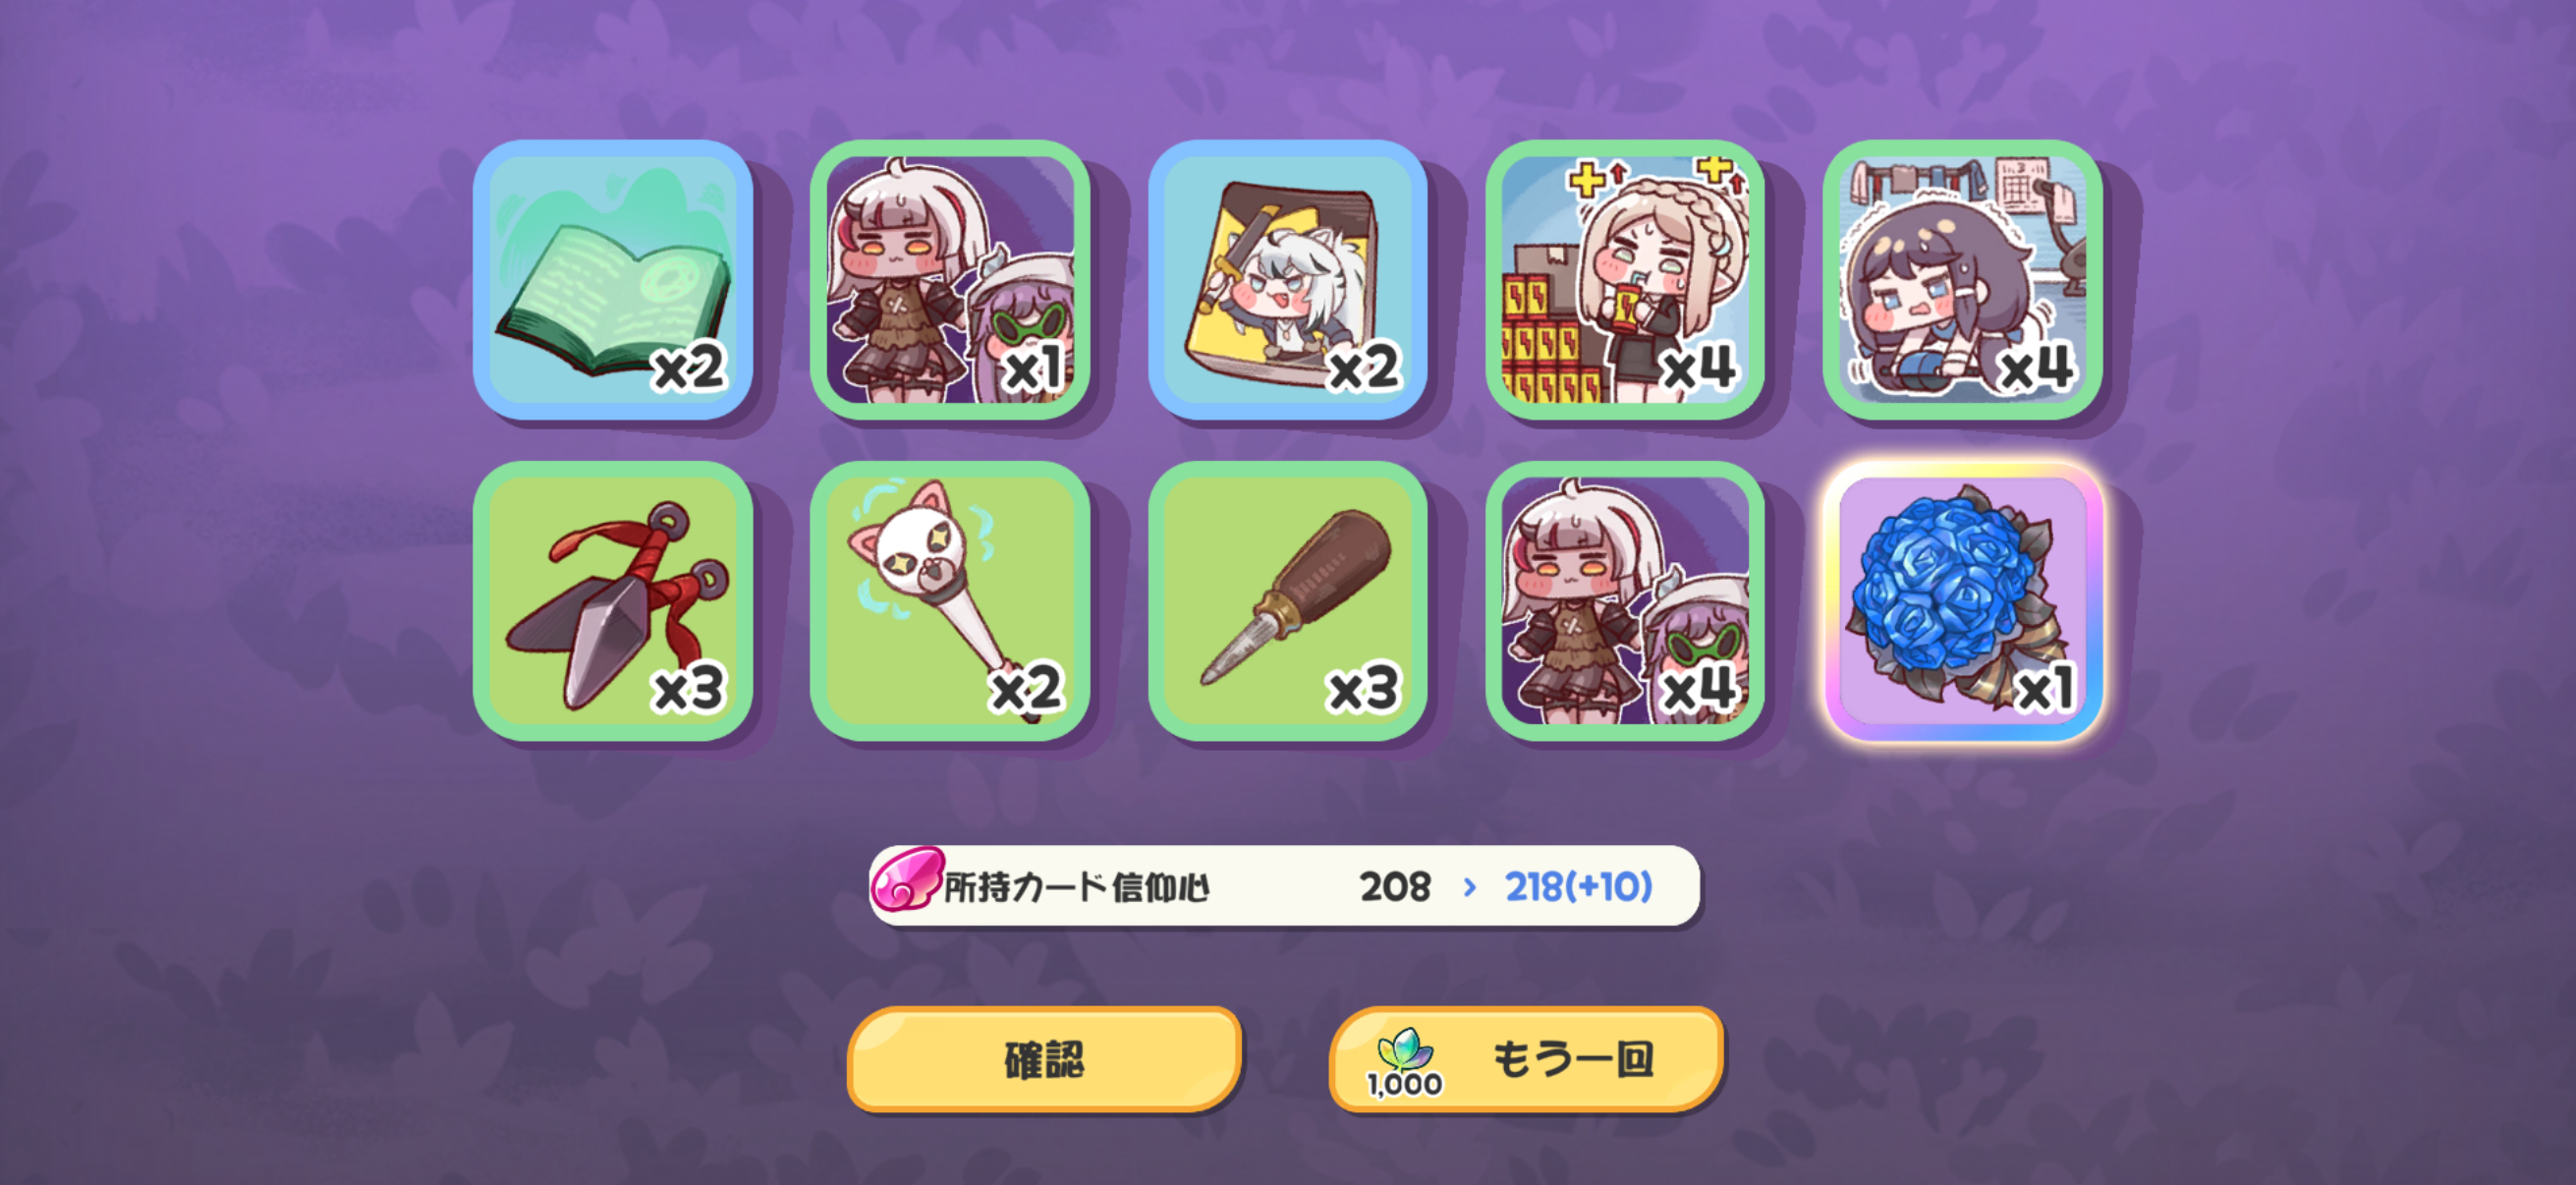
Task: Select the brown-handled awl tool item
Action: 1288,601
